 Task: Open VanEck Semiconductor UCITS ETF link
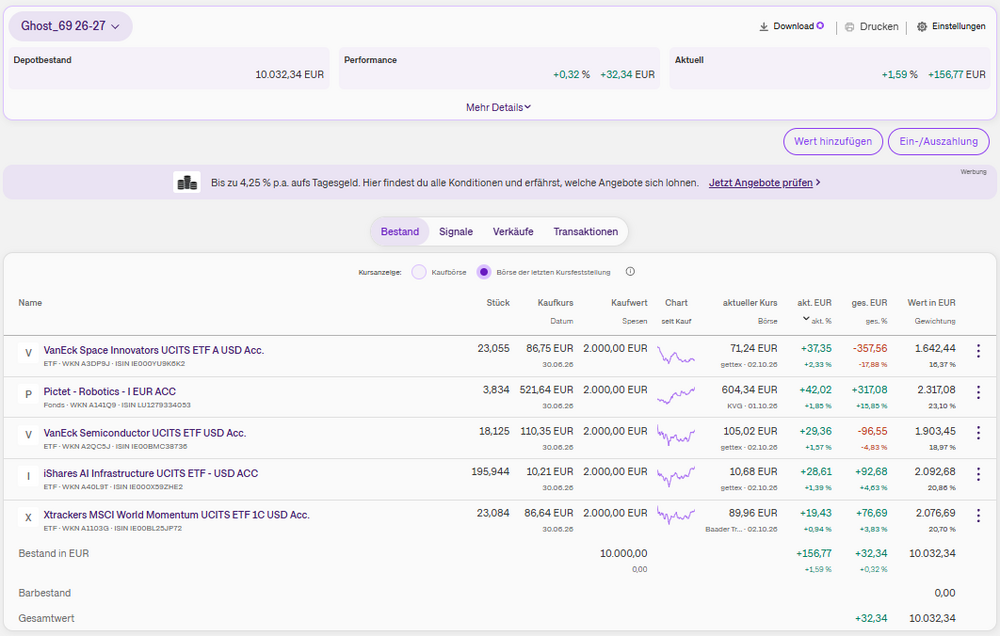click(x=145, y=433)
